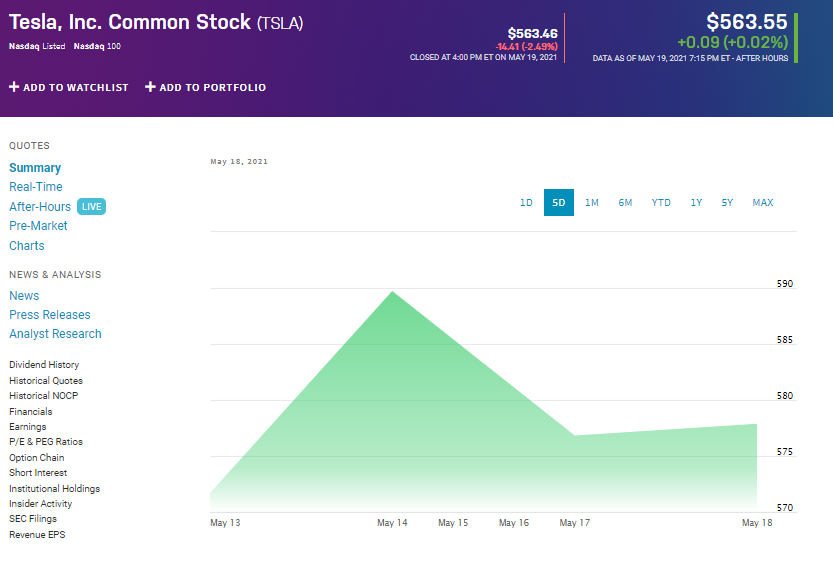Image resolution: width=833 pixels, height=576 pixels.
Task: Open the Real-Time quotes link
Action: 36,187
